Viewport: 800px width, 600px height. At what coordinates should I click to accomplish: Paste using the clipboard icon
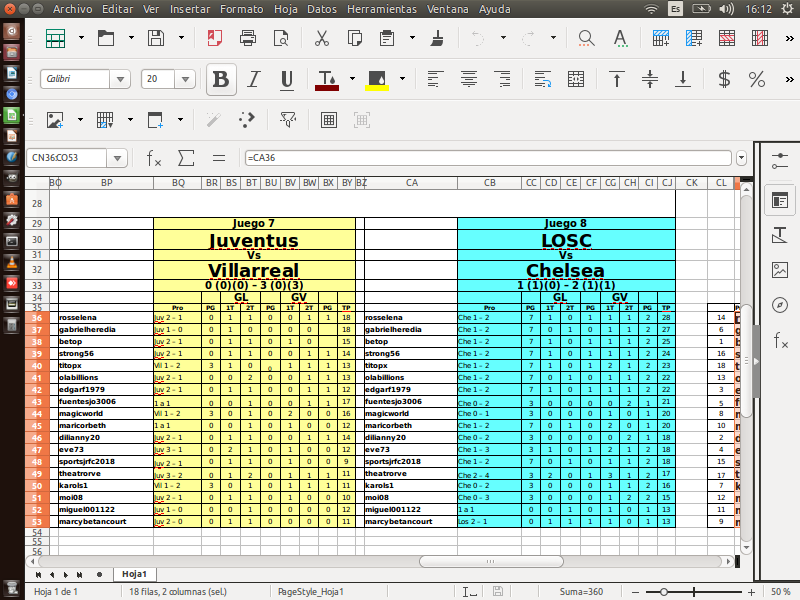click(x=387, y=38)
